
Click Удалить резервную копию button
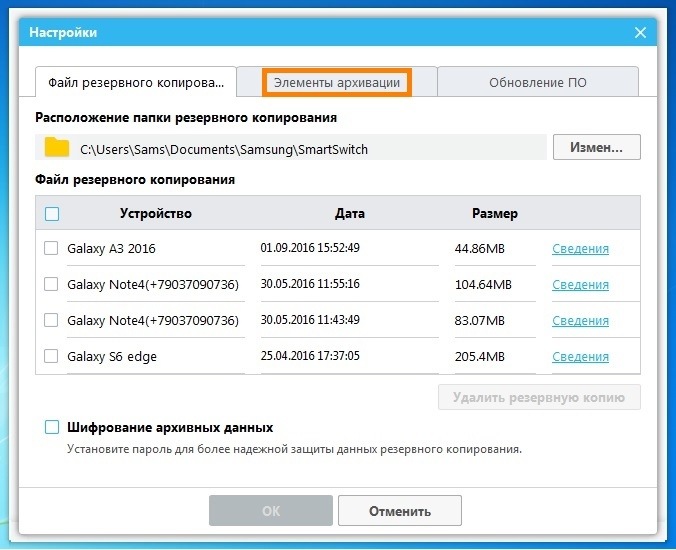[x=539, y=397]
